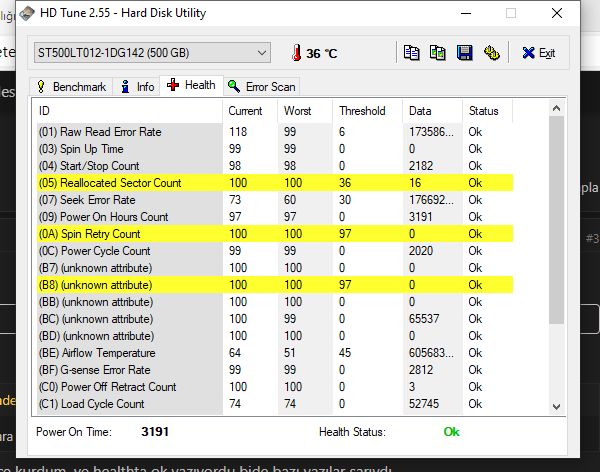
Task: Select the Seek Error Rate row
Action: (x=275, y=200)
